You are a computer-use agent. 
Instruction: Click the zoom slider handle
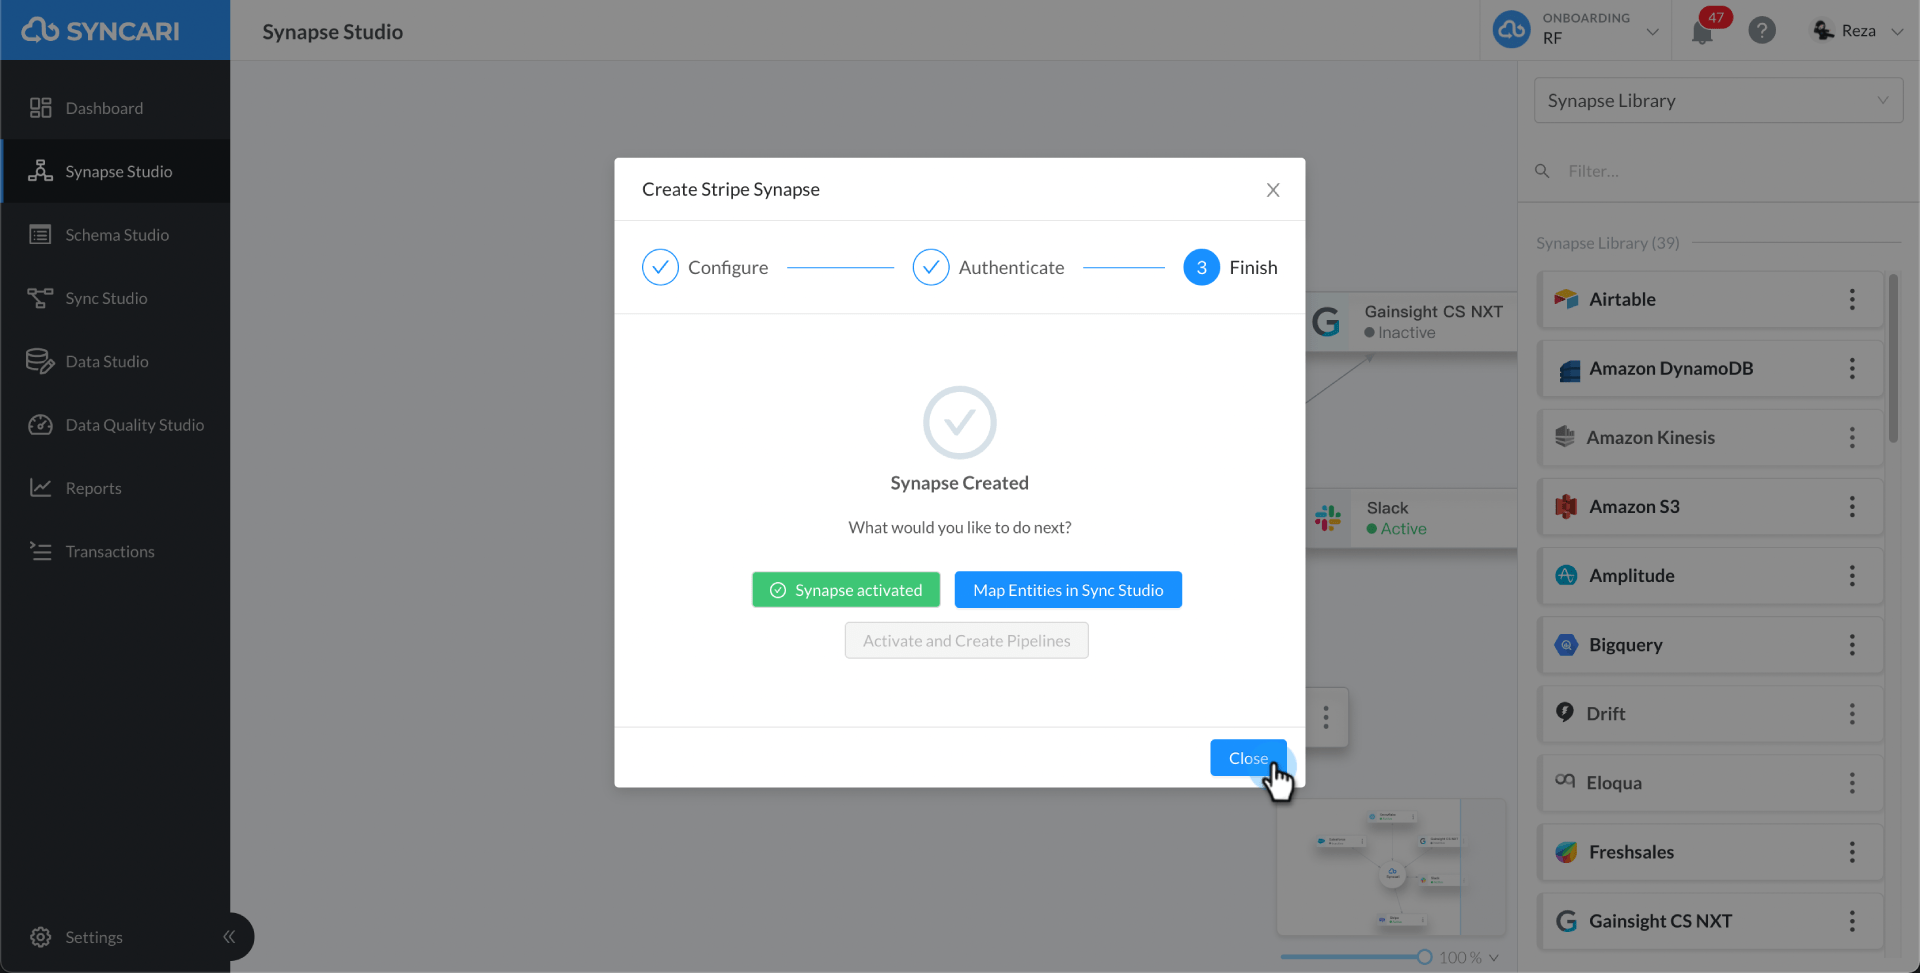point(1424,957)
